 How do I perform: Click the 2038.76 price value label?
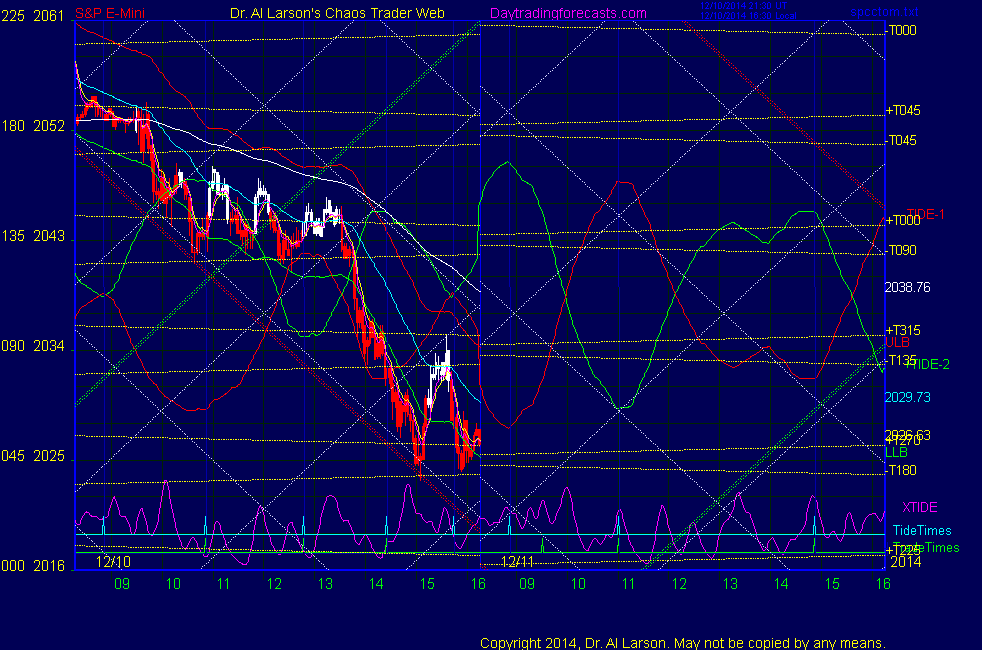point(908,286)
